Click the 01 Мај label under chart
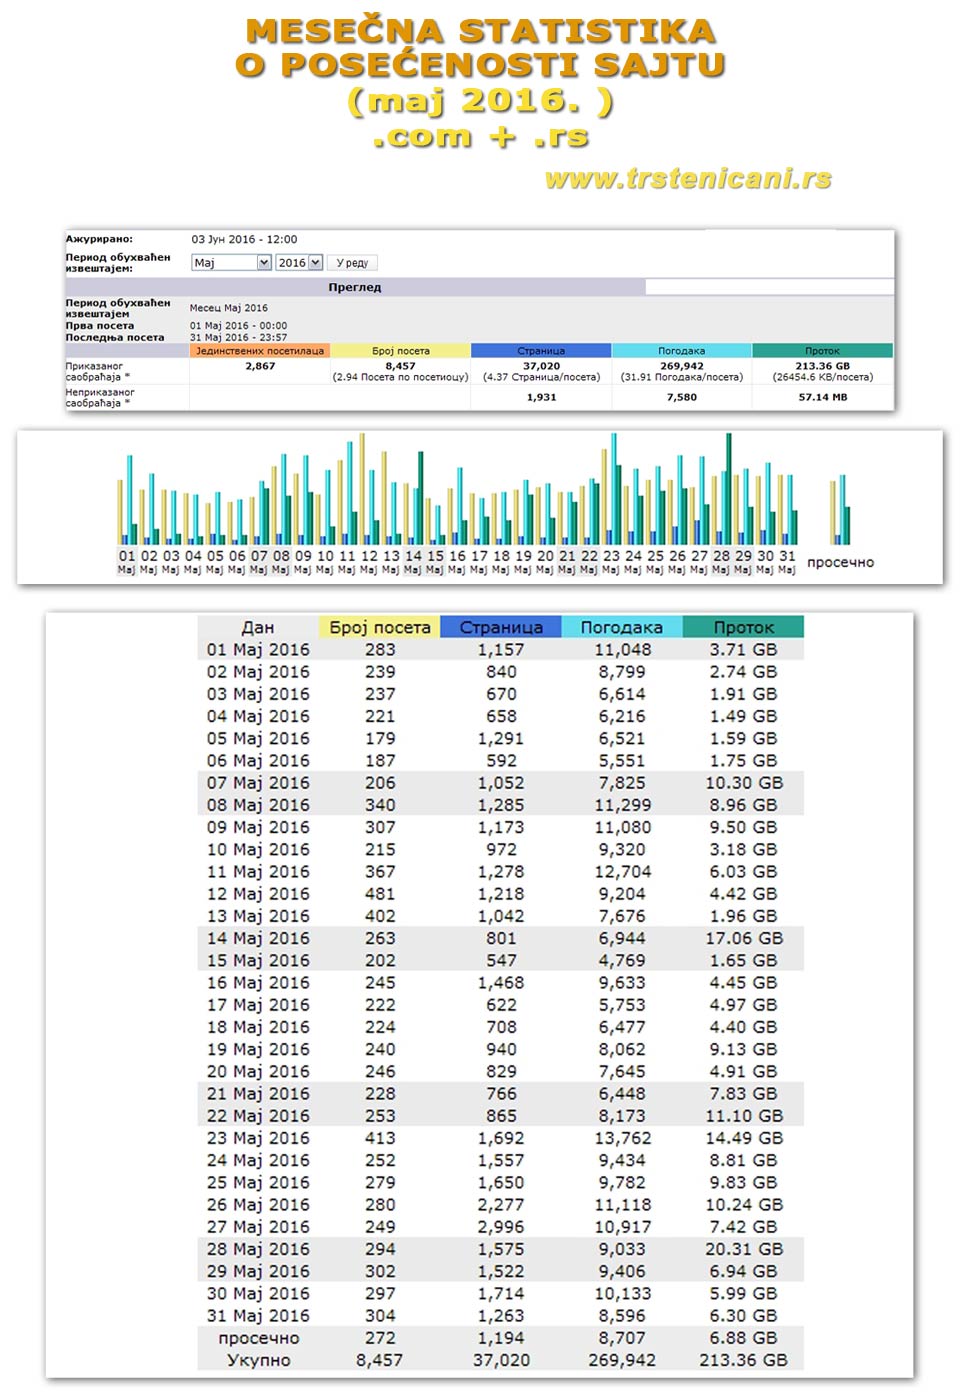This screenshot has height=1395, width=960. (x=127, y=562)
